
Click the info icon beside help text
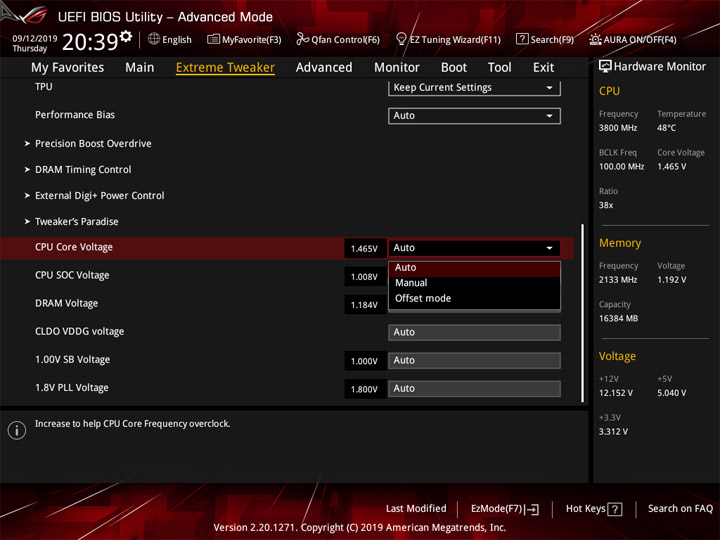(x=17, y=430)
